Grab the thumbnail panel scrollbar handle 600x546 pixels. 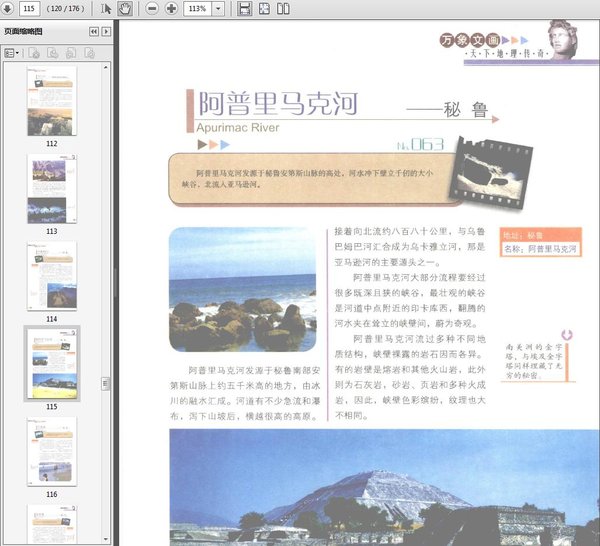[x=106, y=384]
